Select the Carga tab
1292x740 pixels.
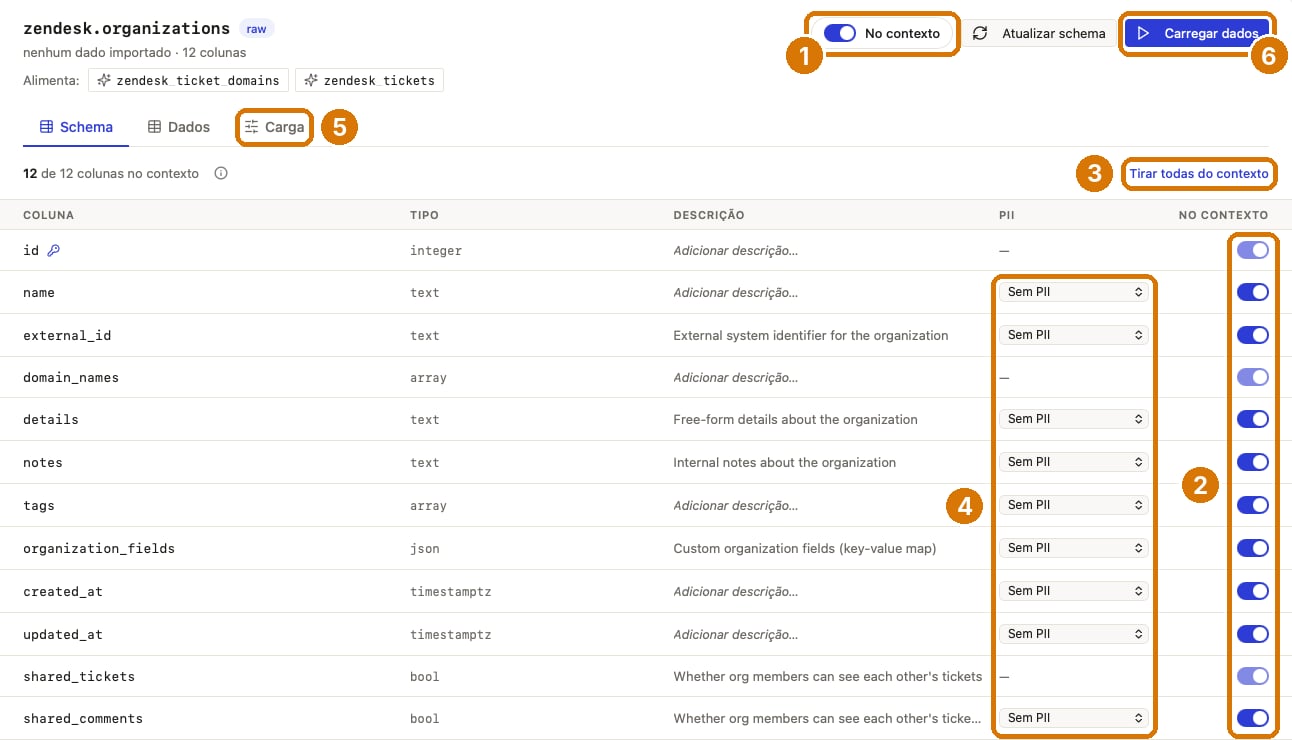coord(275,127)
